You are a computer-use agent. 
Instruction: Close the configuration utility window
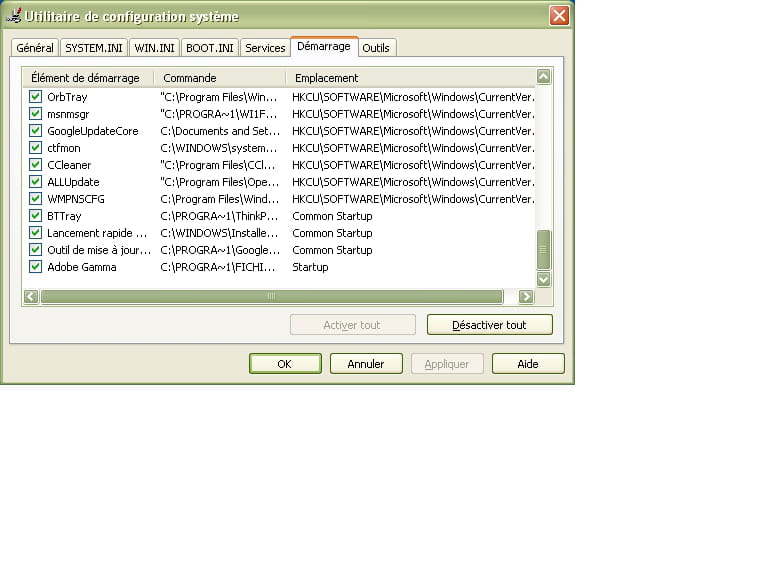[x=559, y=15]
